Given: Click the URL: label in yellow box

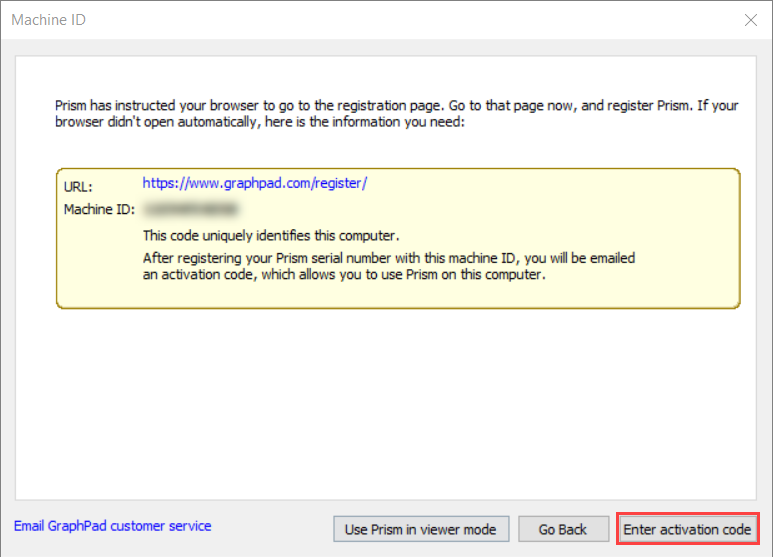Looking at the screenshot, I should (78, 187).
